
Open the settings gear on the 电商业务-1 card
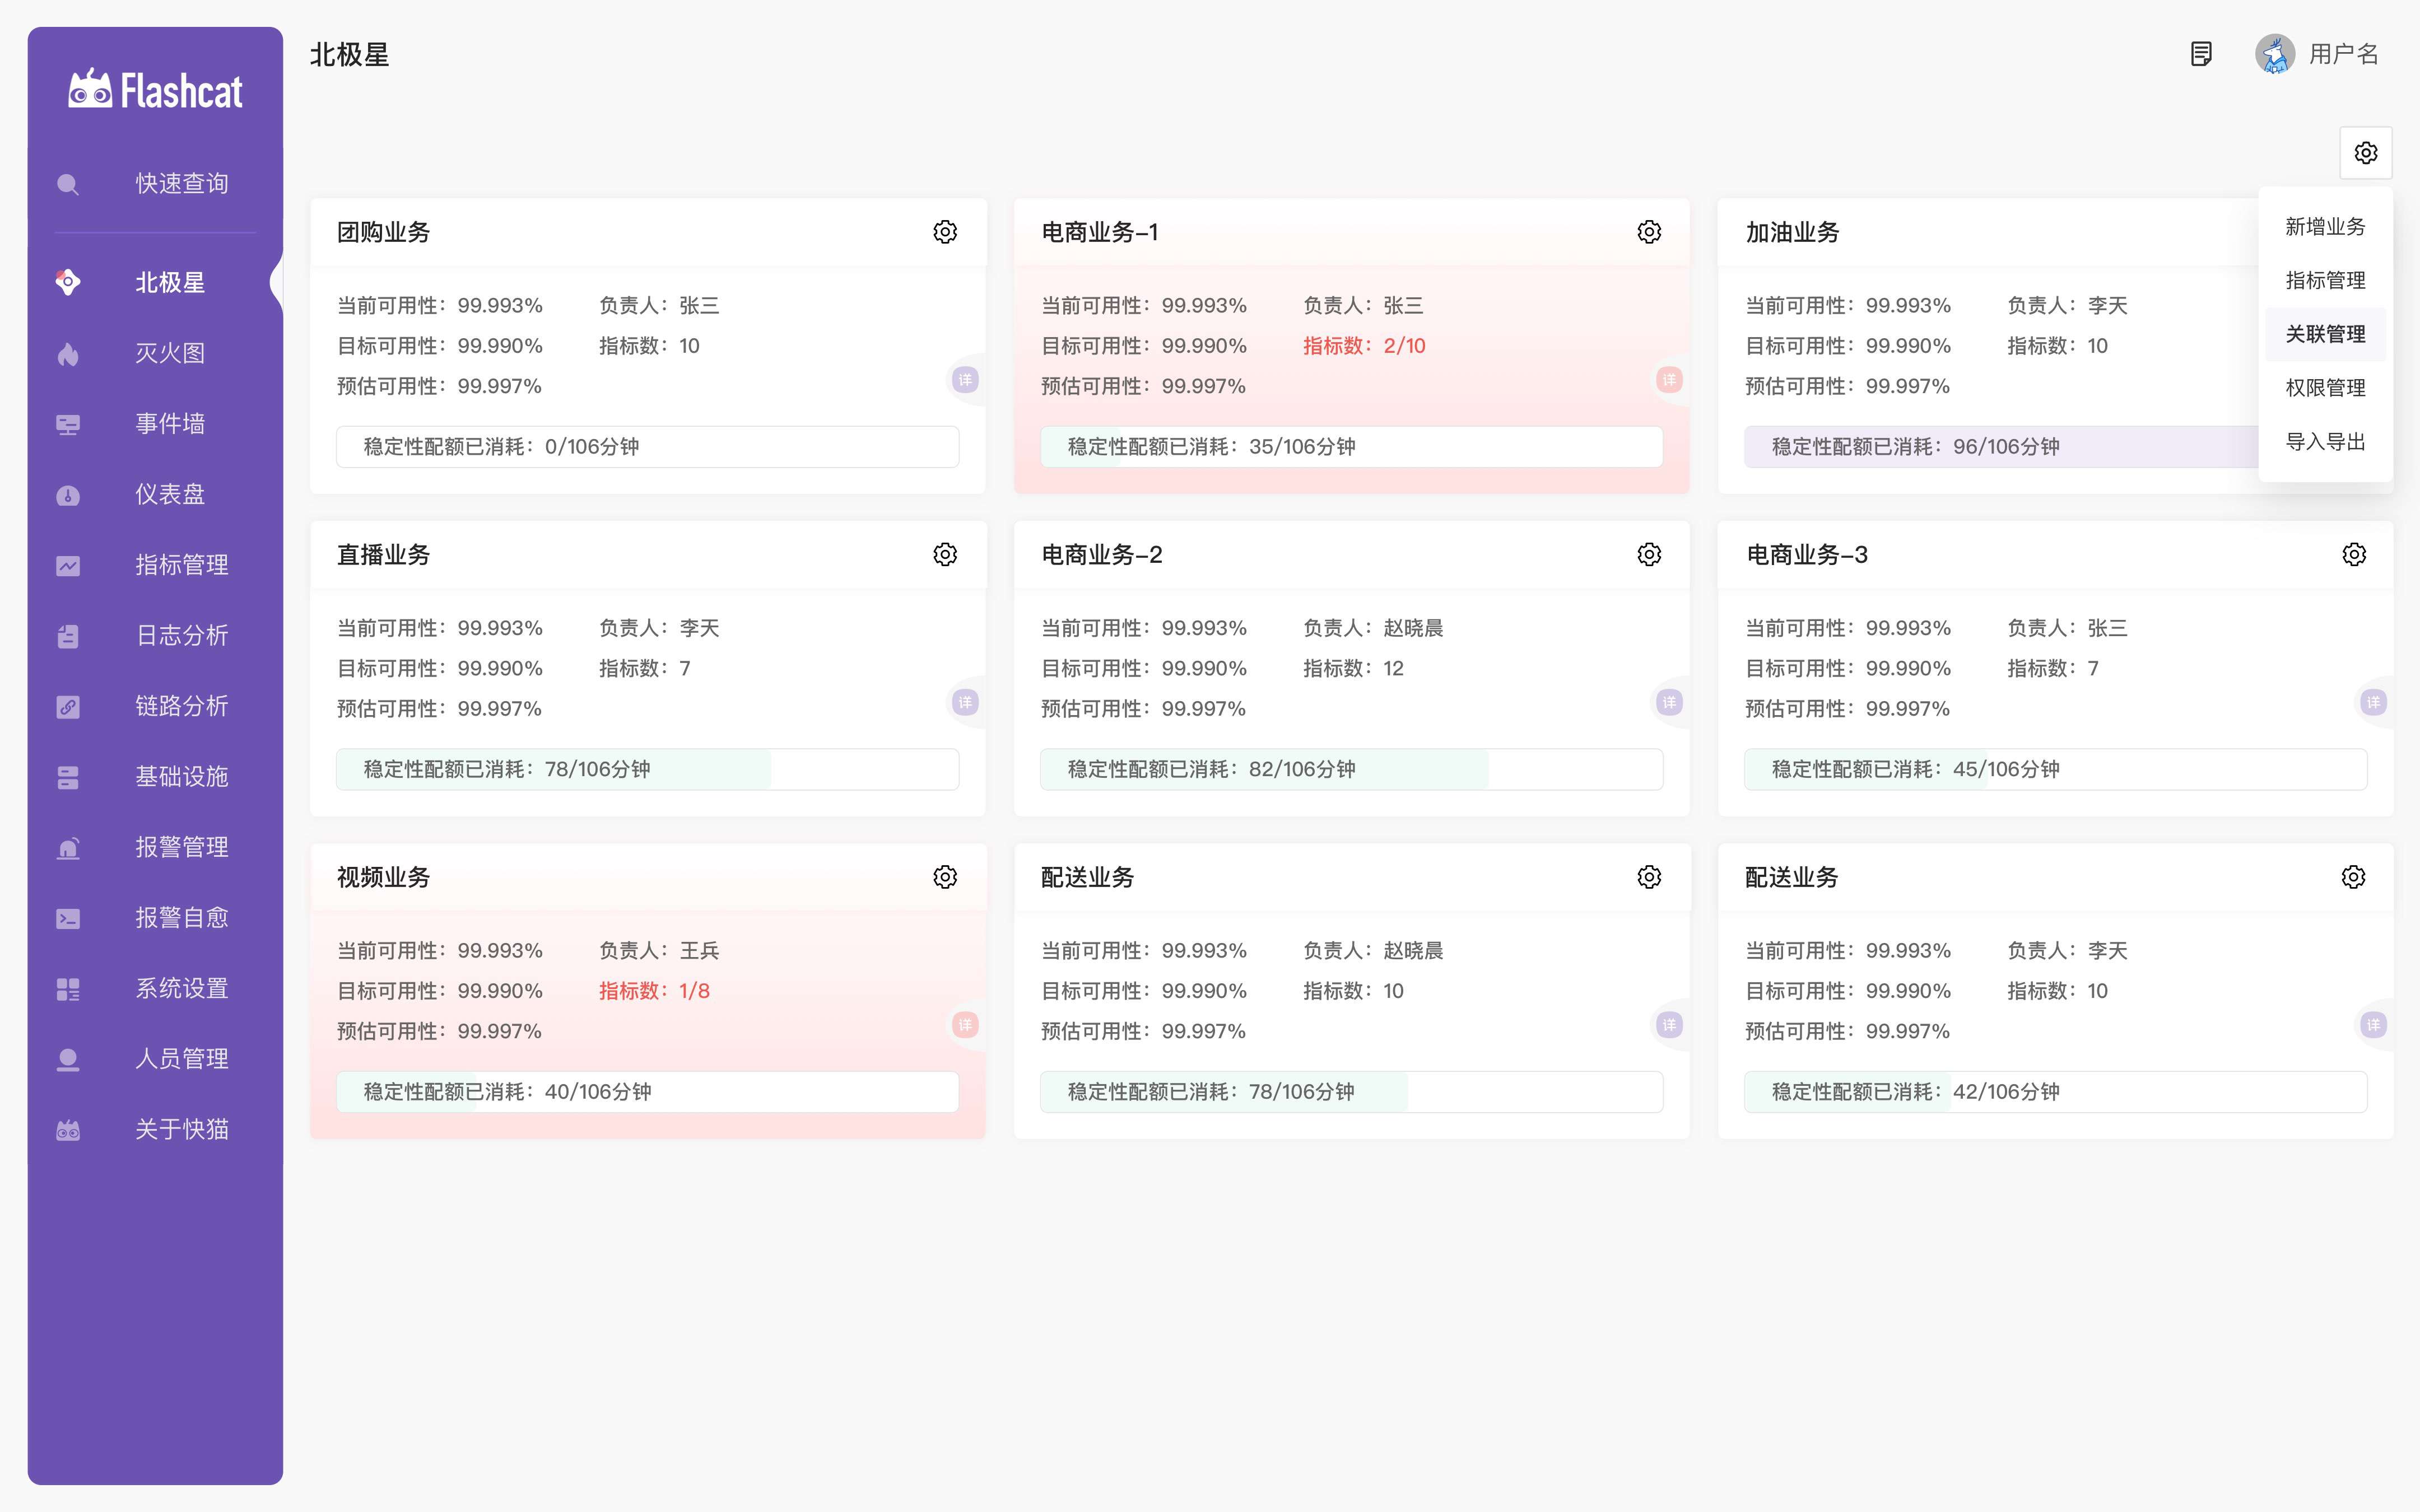click(1649, 232)
